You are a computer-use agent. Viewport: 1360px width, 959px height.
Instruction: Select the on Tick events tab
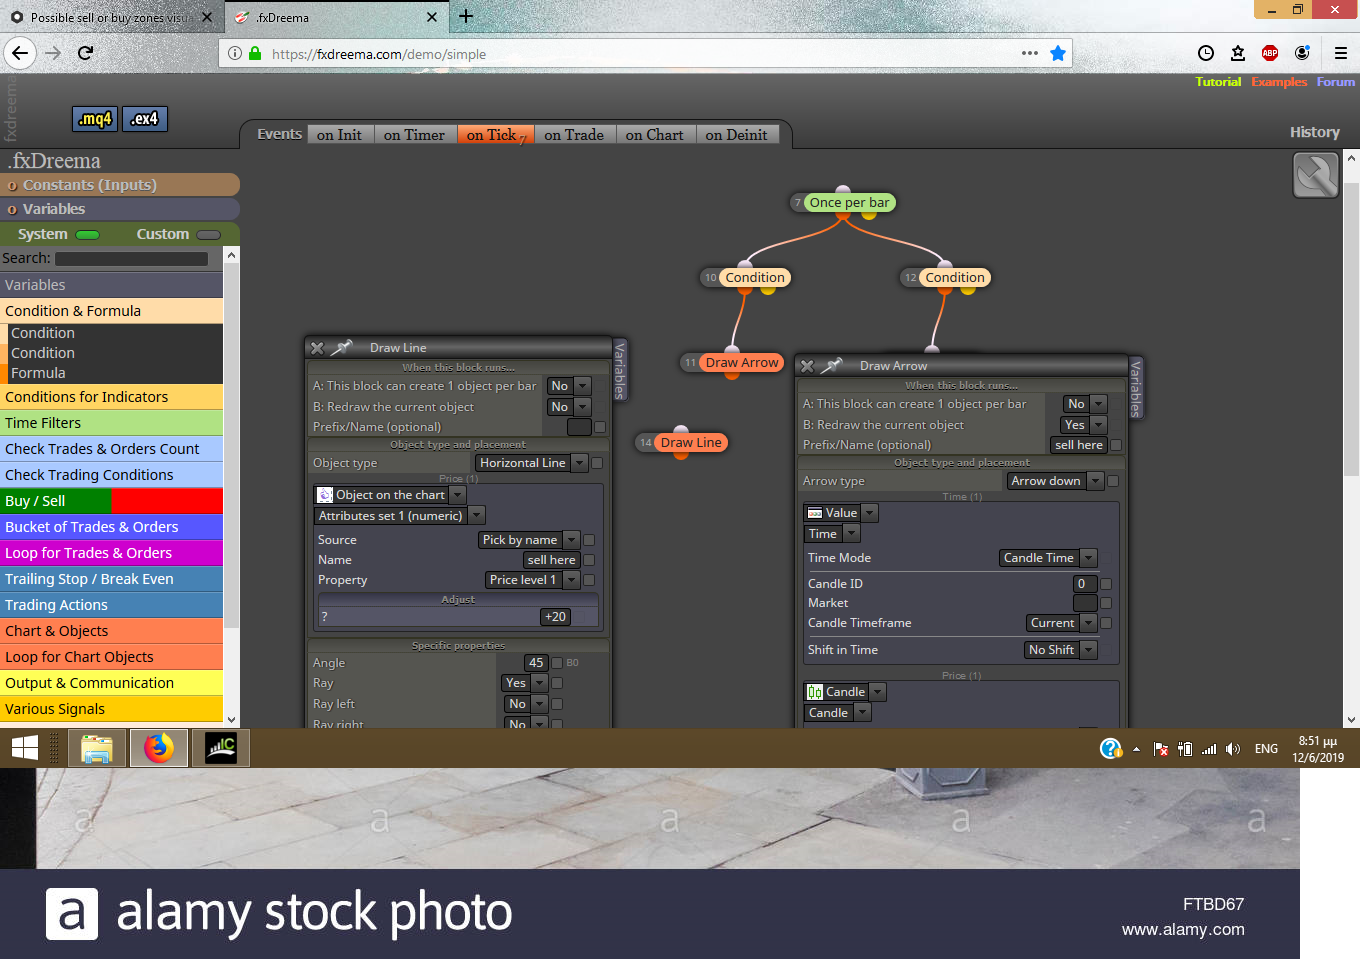click(495, 135)
